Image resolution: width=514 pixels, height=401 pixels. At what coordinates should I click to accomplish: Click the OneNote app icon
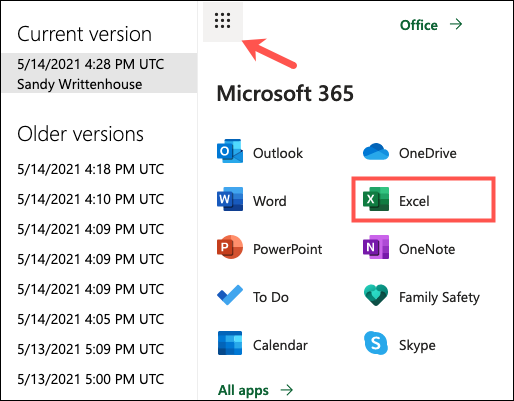[x=376, y=247]
